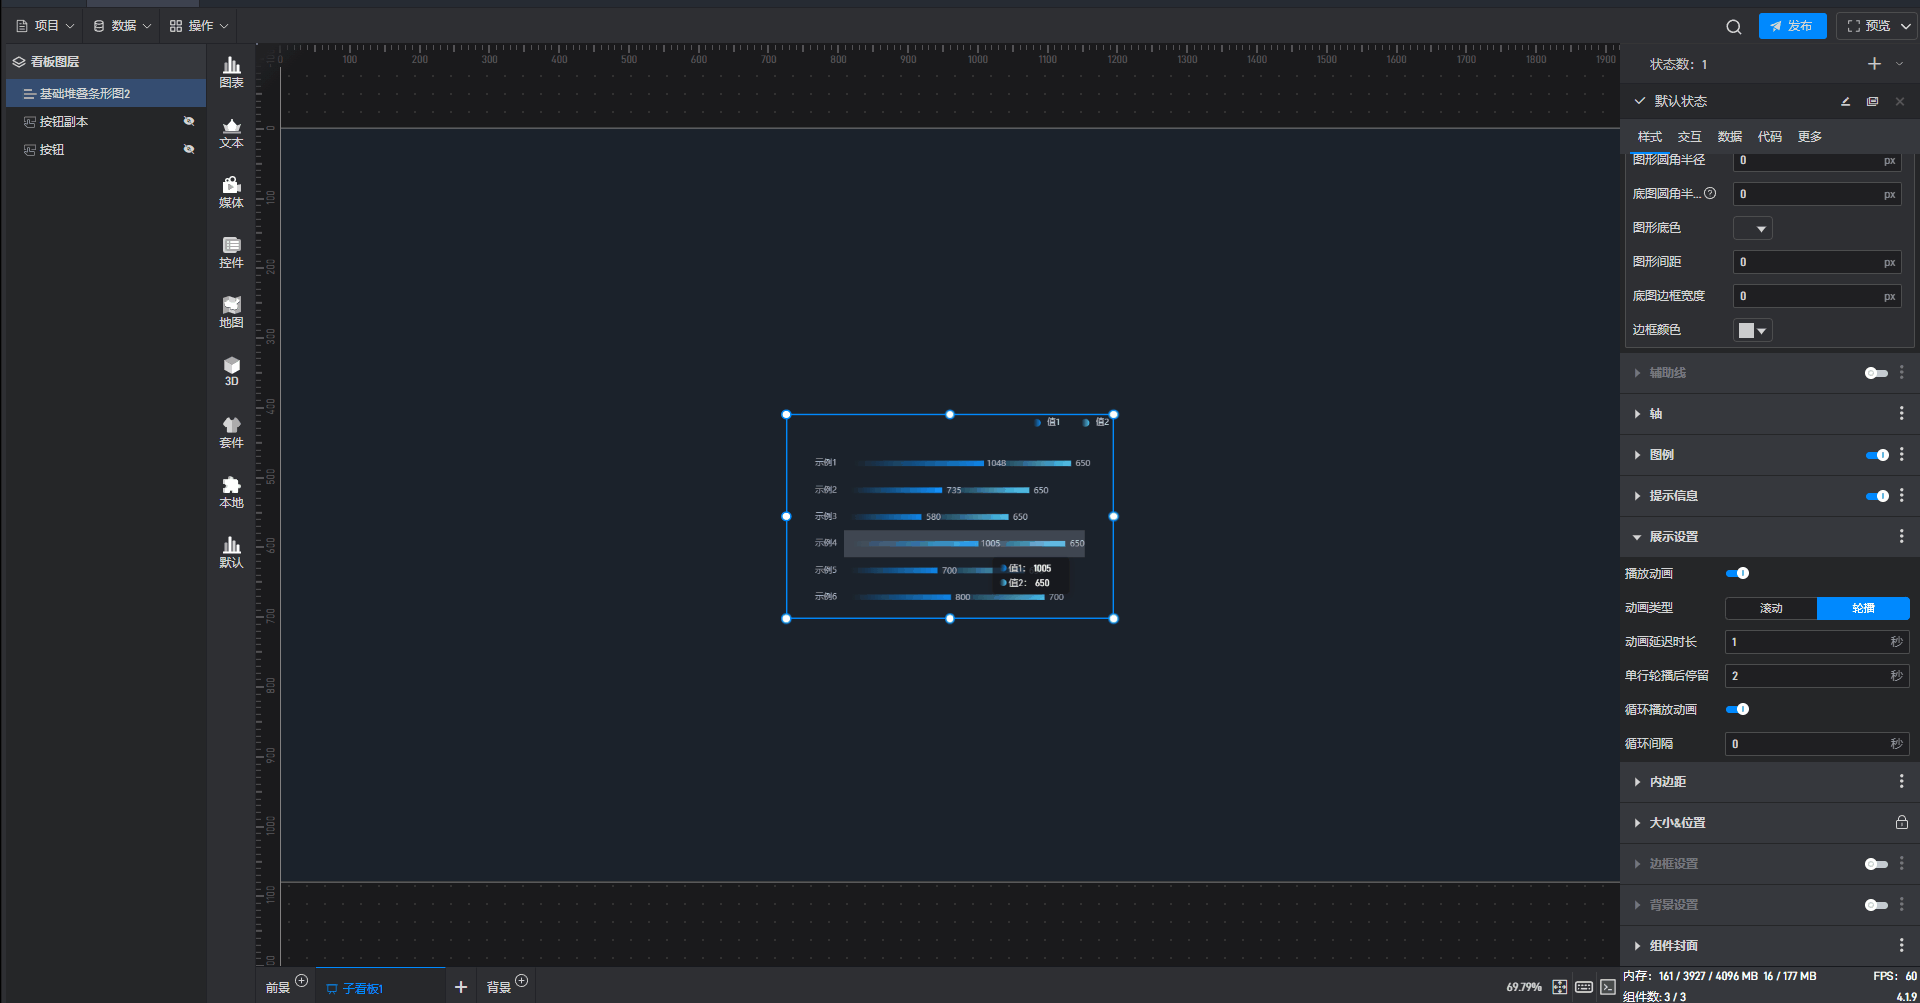This screenshot has width=1920, height=1003.
Task: Expand the 提示信息 section
Action: (1637, 496)
